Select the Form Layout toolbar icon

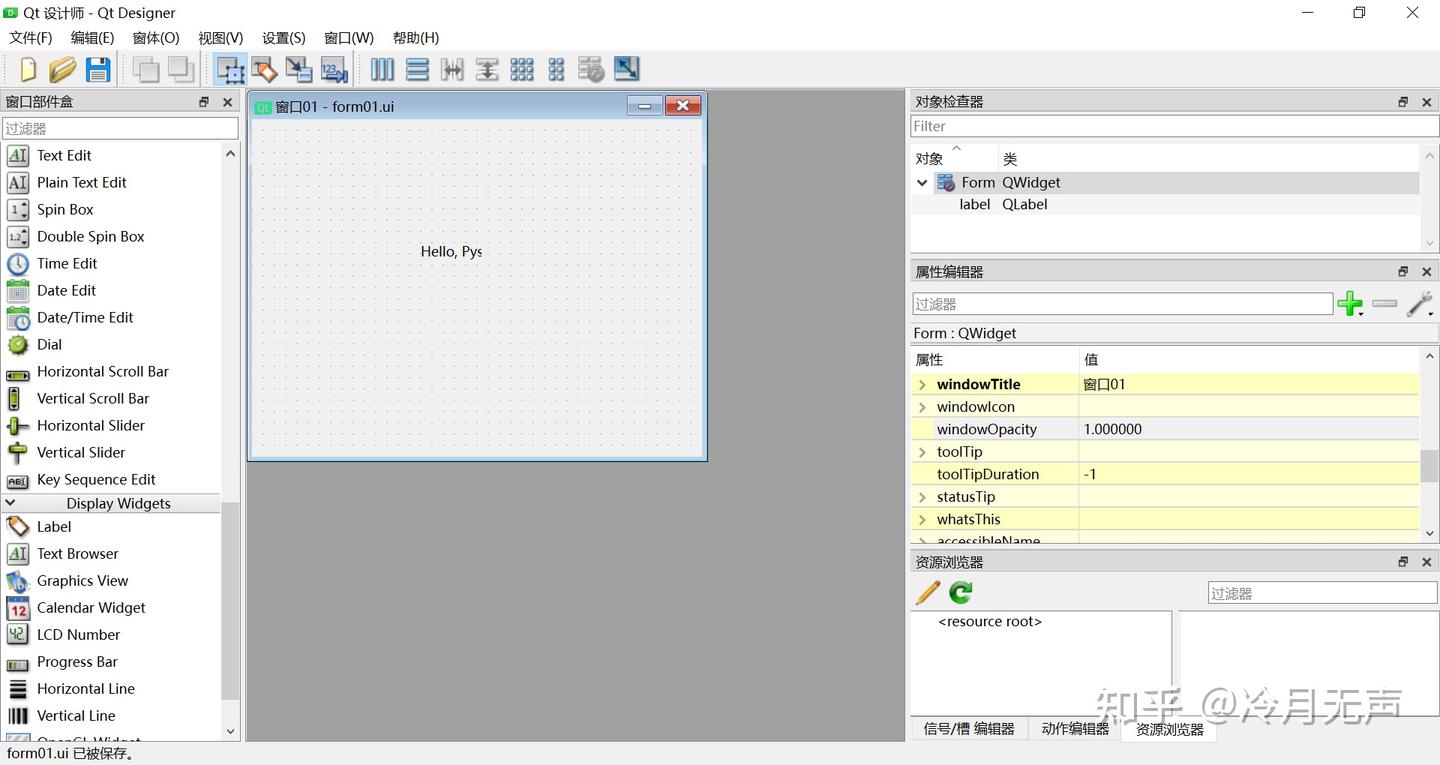tap(556, 69)
